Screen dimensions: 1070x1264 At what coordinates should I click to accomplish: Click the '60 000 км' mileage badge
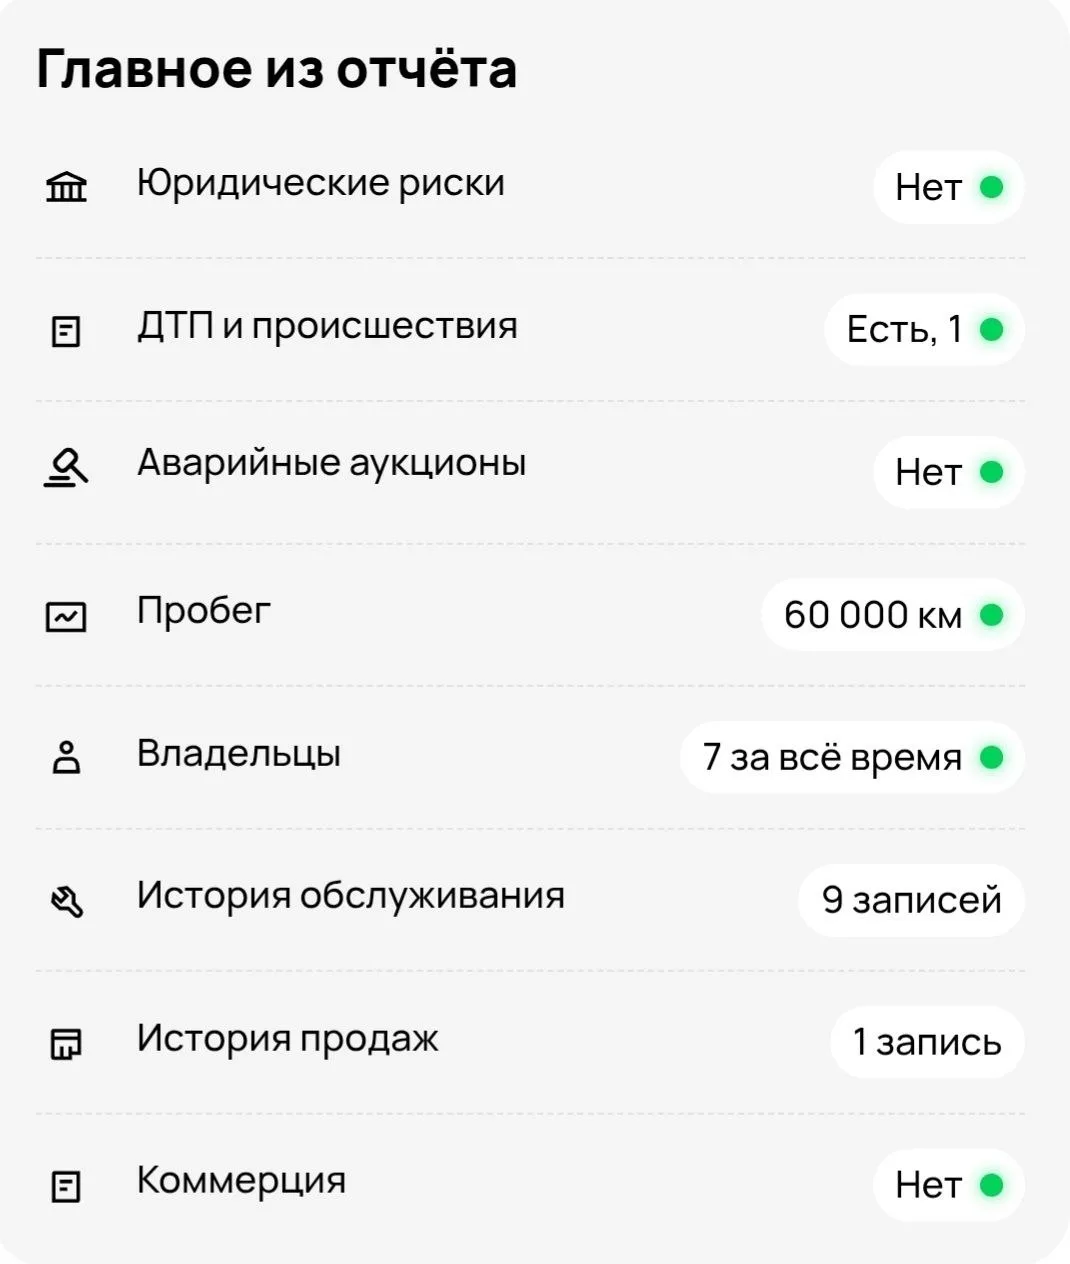[893, 615]
